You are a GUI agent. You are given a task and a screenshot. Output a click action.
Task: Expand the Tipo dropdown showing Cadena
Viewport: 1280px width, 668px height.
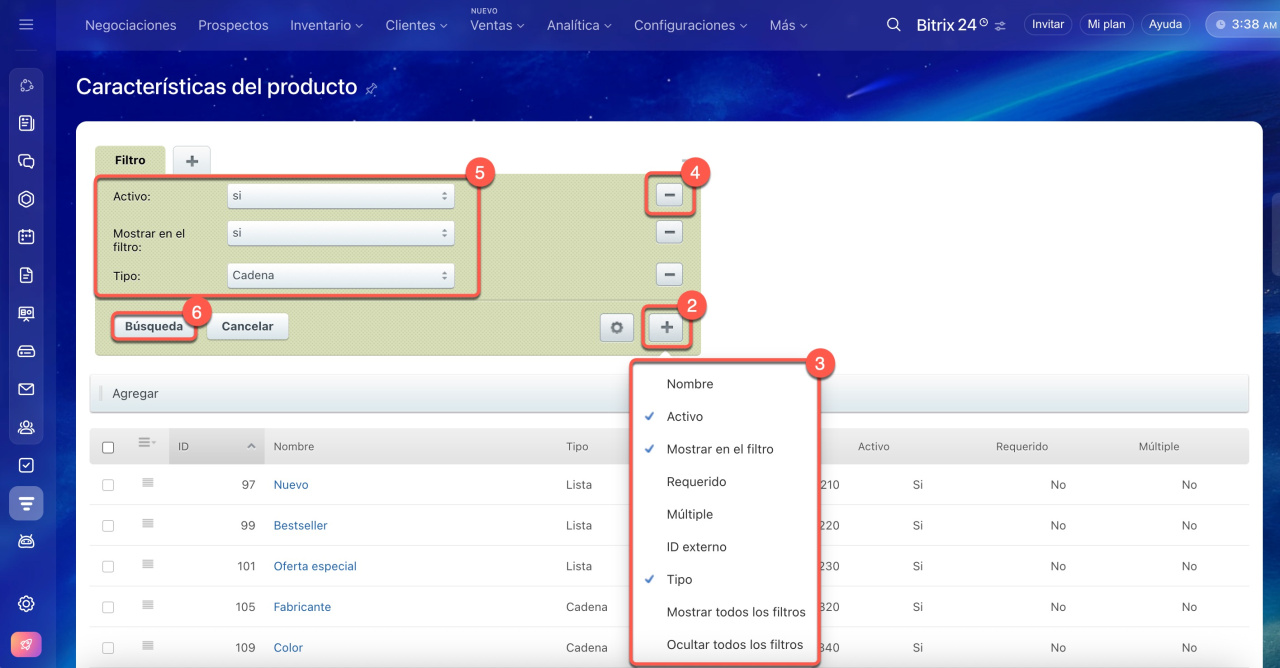click(x=340, y=275)
